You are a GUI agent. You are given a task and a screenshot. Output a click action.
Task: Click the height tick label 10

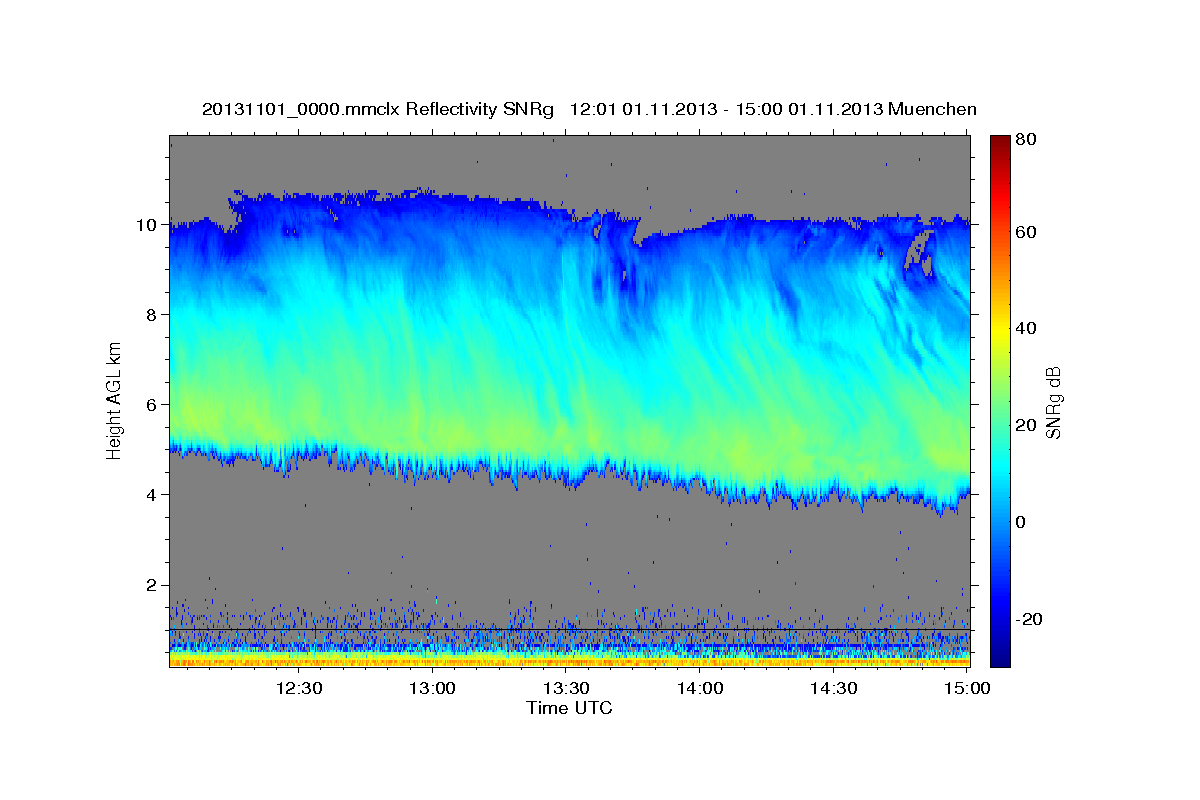(148, 225)
